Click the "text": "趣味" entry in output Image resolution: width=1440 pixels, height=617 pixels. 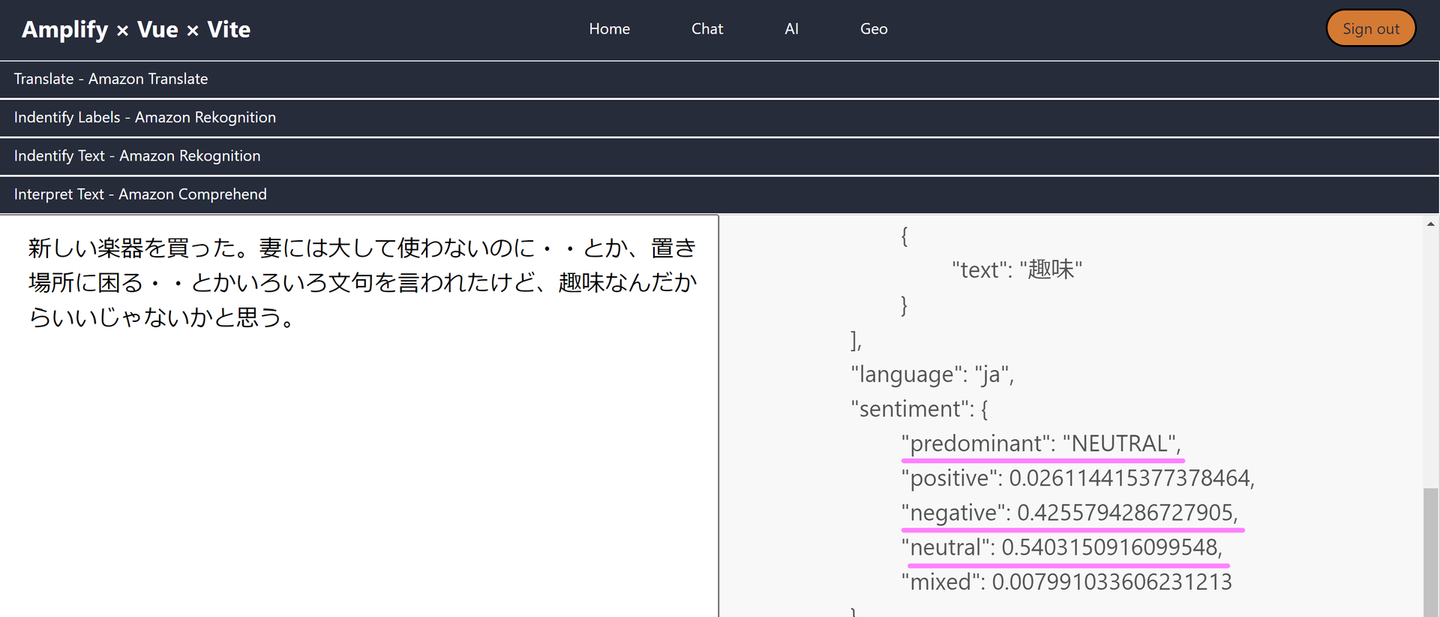click(x=1017, y=269)
